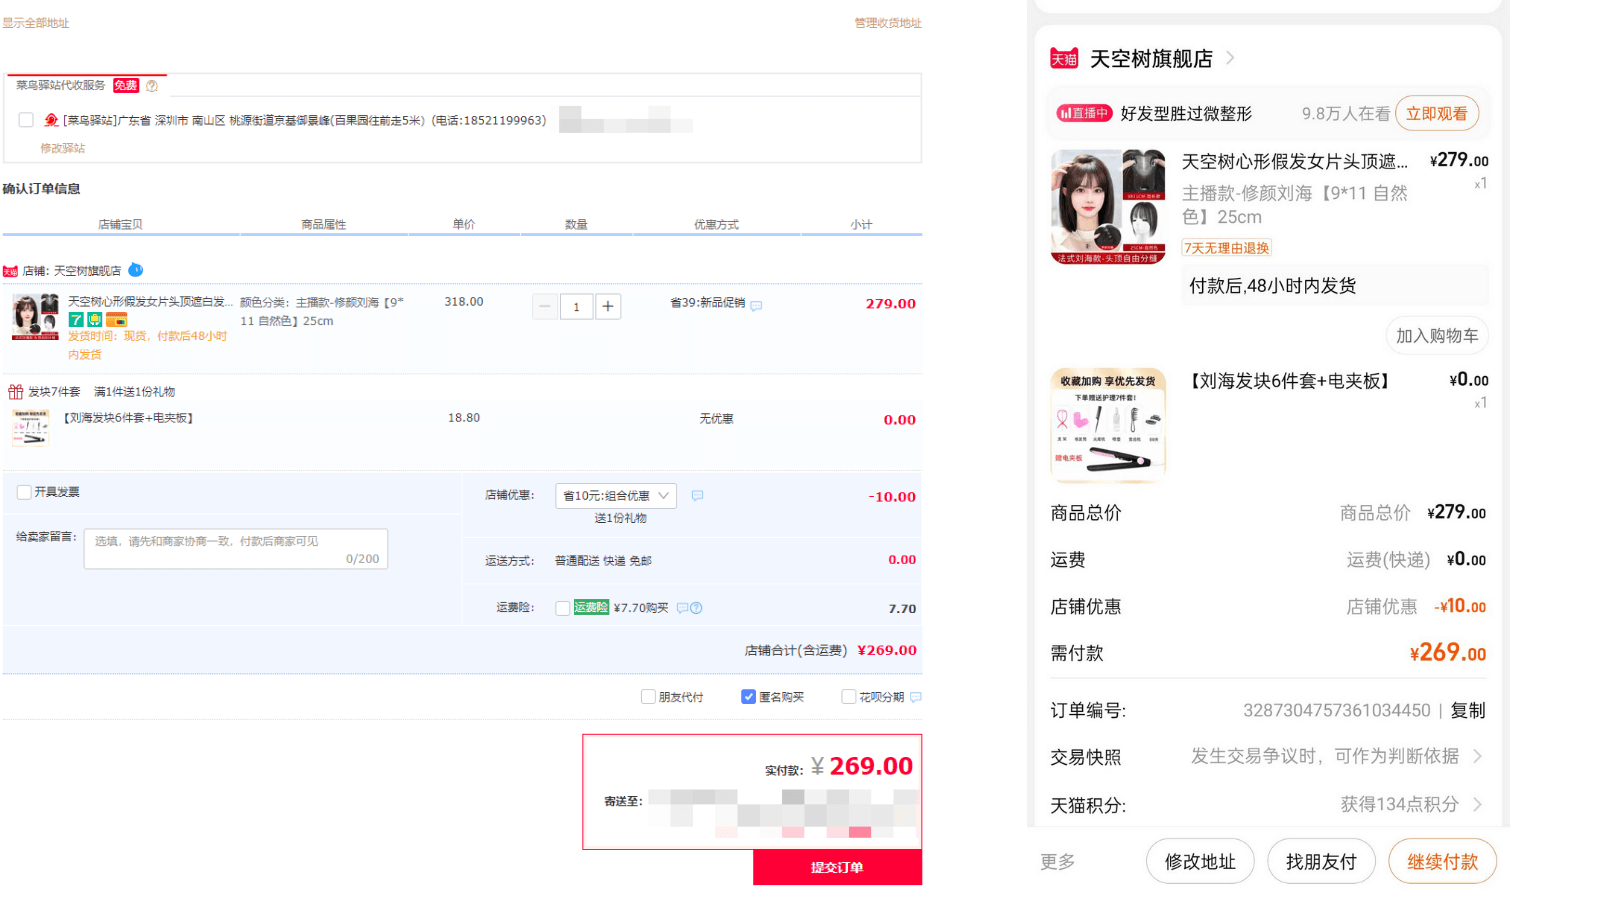Expand the 天空树旗舰店 store chevron on mobile
Image resolution: width=1600 pixels, height=900 pixels.
(x=1230, y=58)
